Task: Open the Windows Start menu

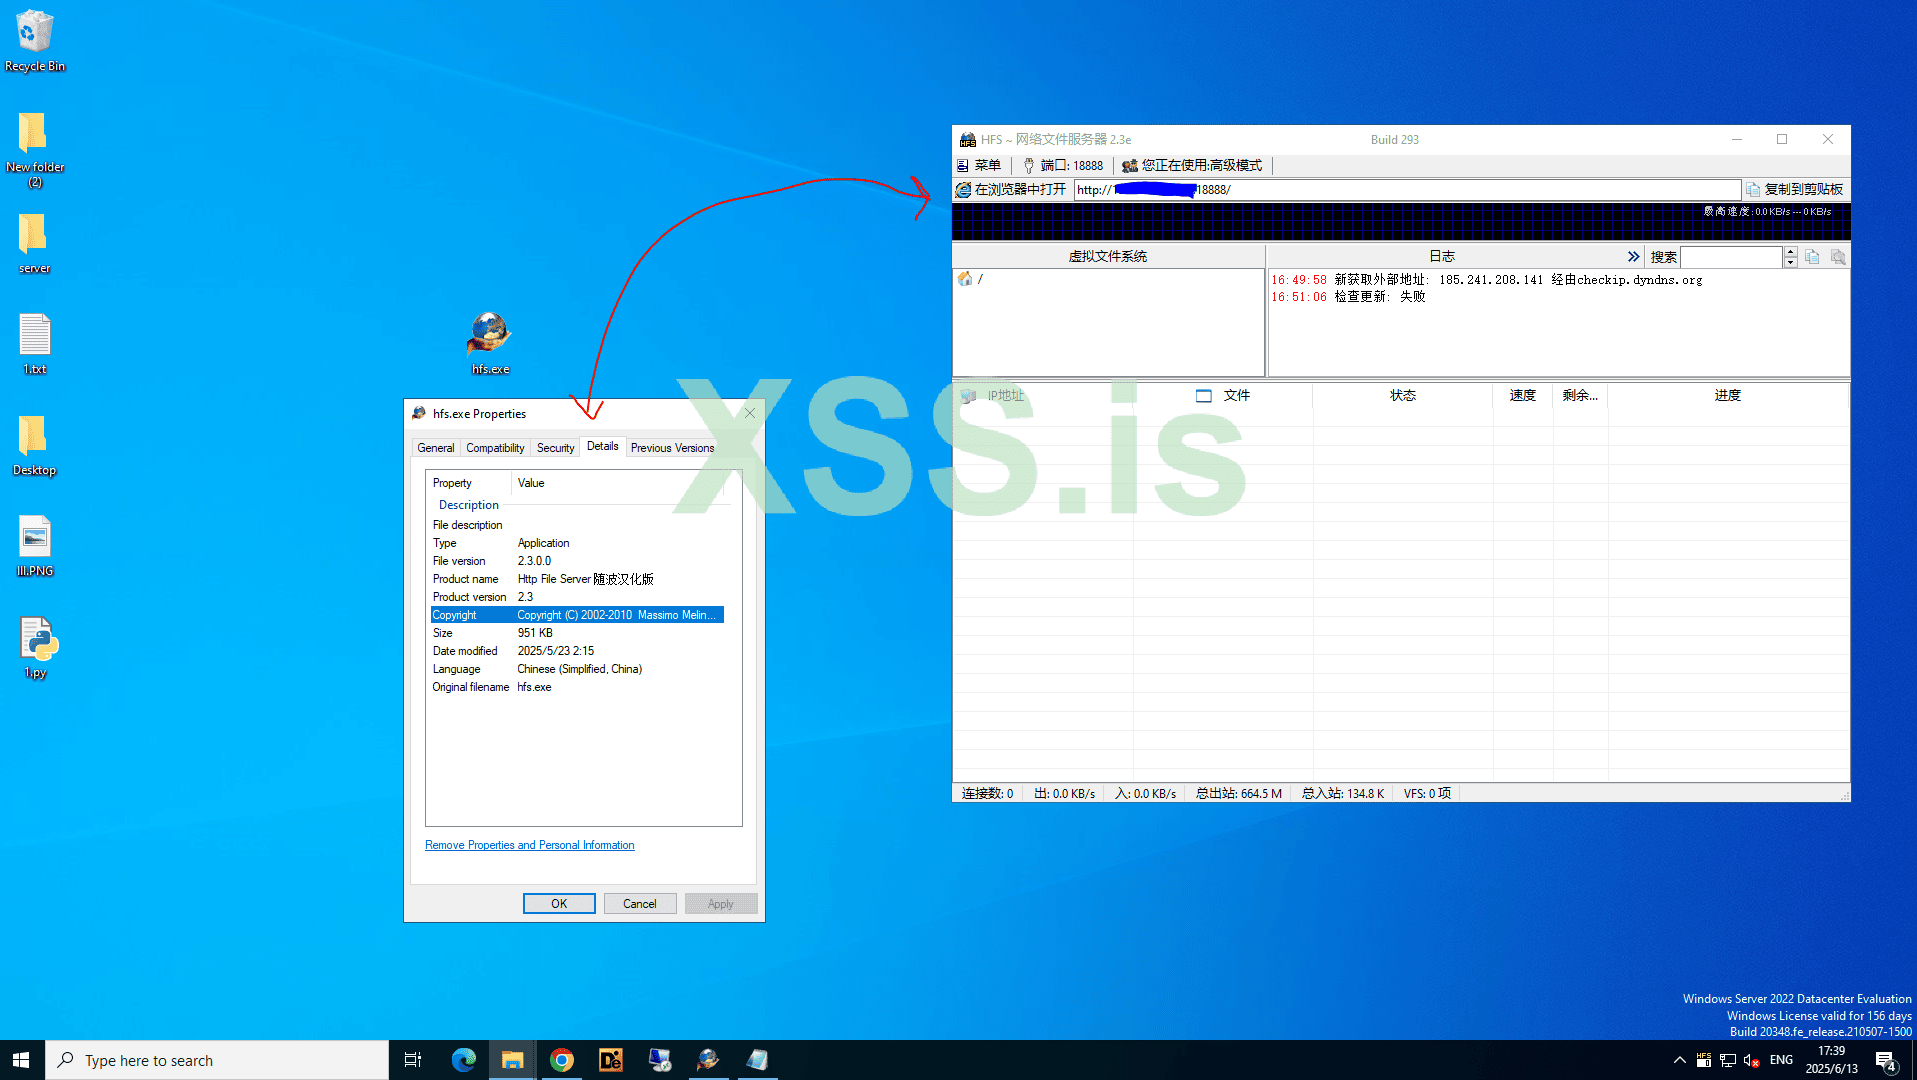Action: [22, 1060]
